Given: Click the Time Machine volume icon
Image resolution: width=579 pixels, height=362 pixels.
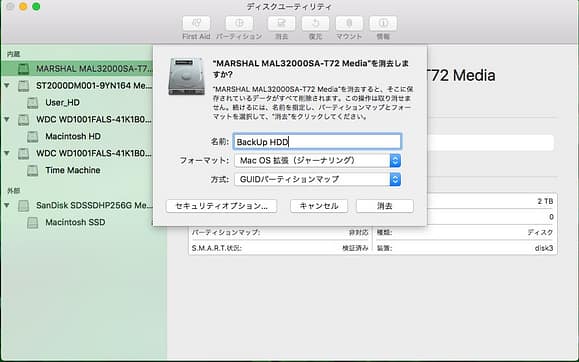Looking at the screenshot, I should point(32,170).
